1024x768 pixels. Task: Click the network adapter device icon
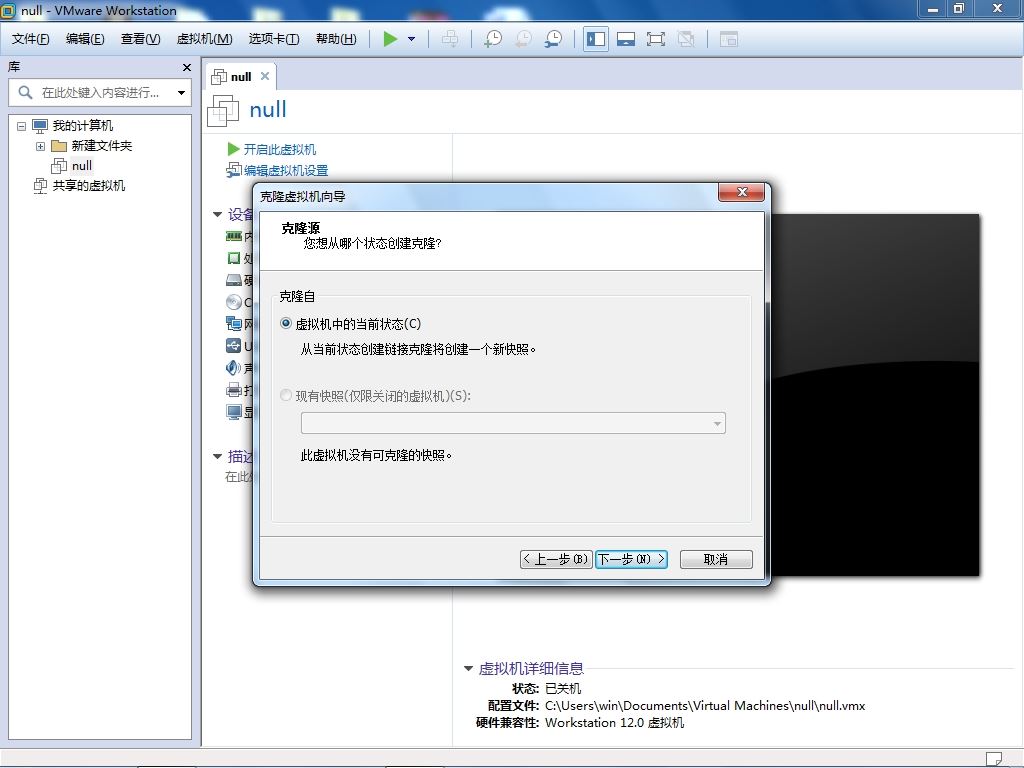click(x=234, y=323)
